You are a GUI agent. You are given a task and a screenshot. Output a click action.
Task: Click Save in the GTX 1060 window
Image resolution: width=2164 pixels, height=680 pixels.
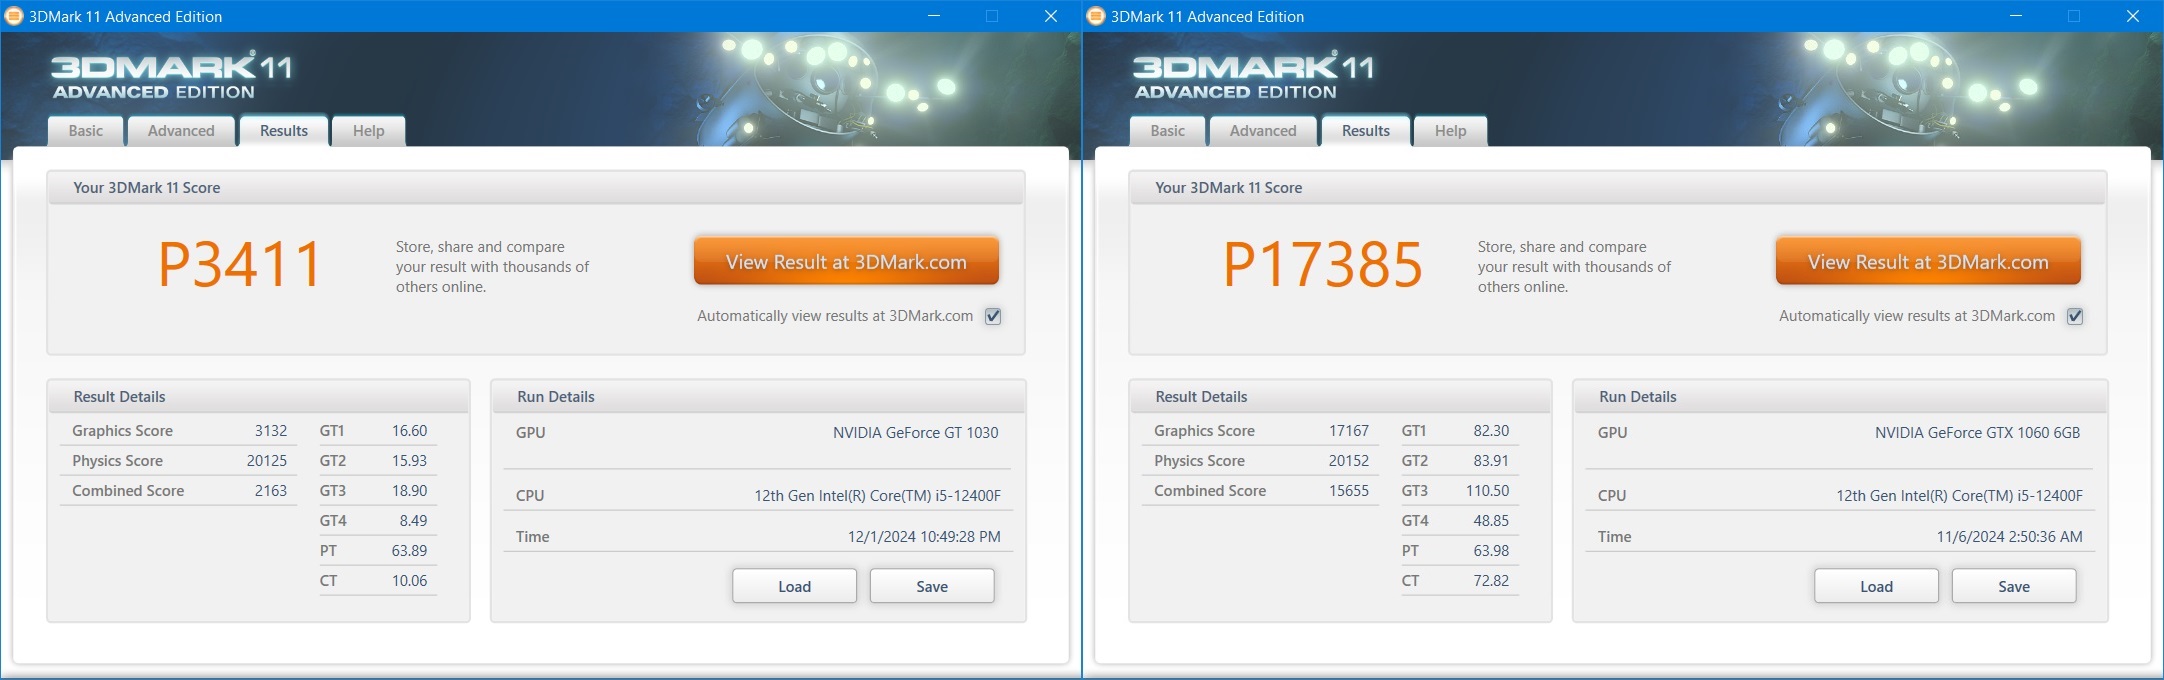click(2014, 586)
